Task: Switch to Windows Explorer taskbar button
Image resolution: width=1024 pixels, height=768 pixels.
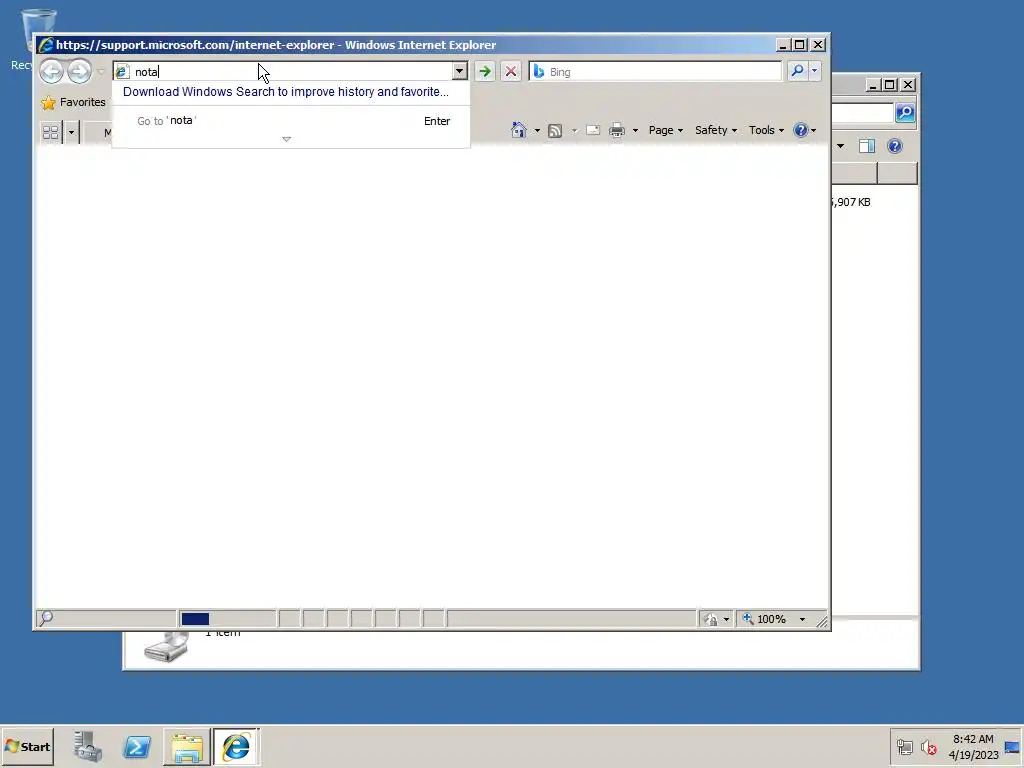Action: click(187, 746)
